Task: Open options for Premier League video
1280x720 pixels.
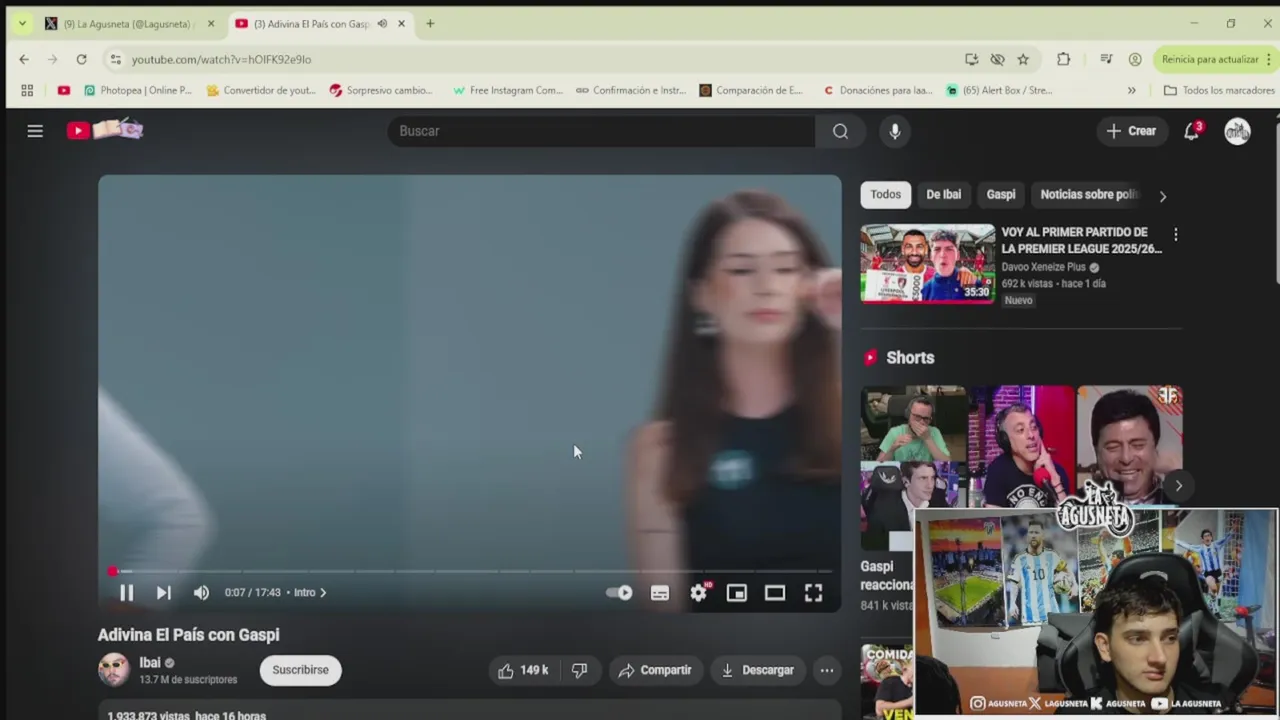Action: [1176, 234]
